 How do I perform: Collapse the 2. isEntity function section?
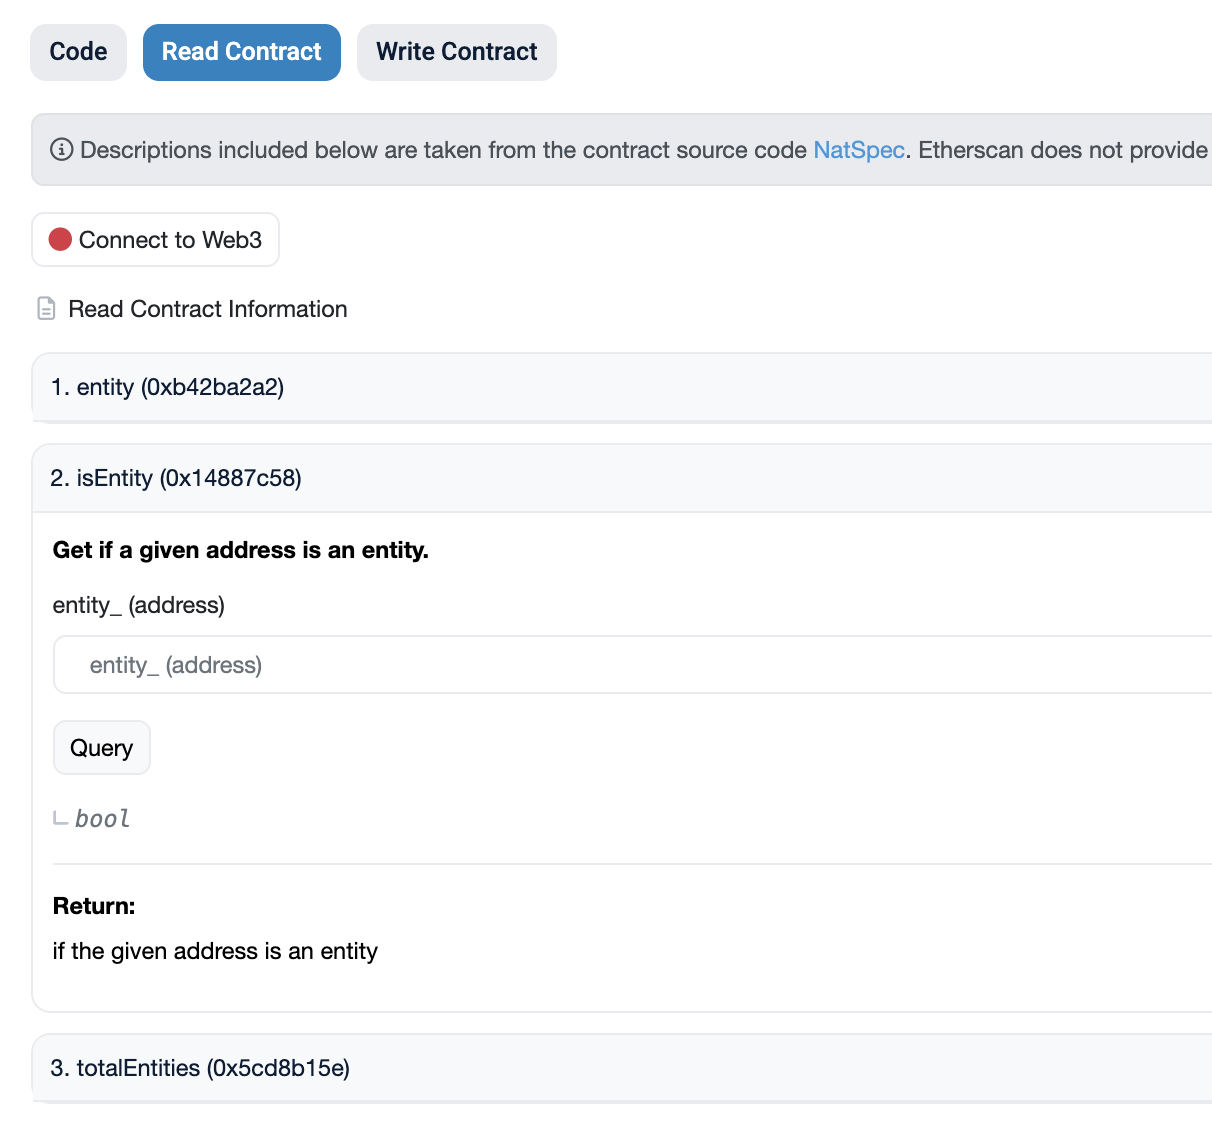[x=176, y=478]
